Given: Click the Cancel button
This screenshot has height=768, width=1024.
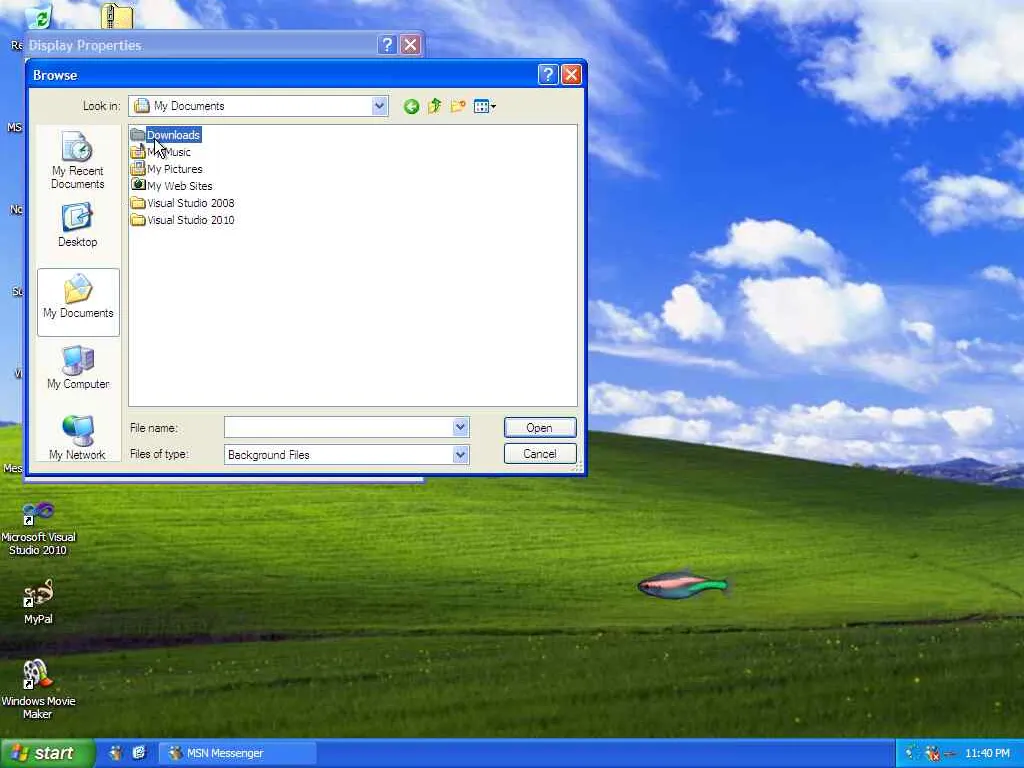Looking at the screenshot, I should [540, 454].
